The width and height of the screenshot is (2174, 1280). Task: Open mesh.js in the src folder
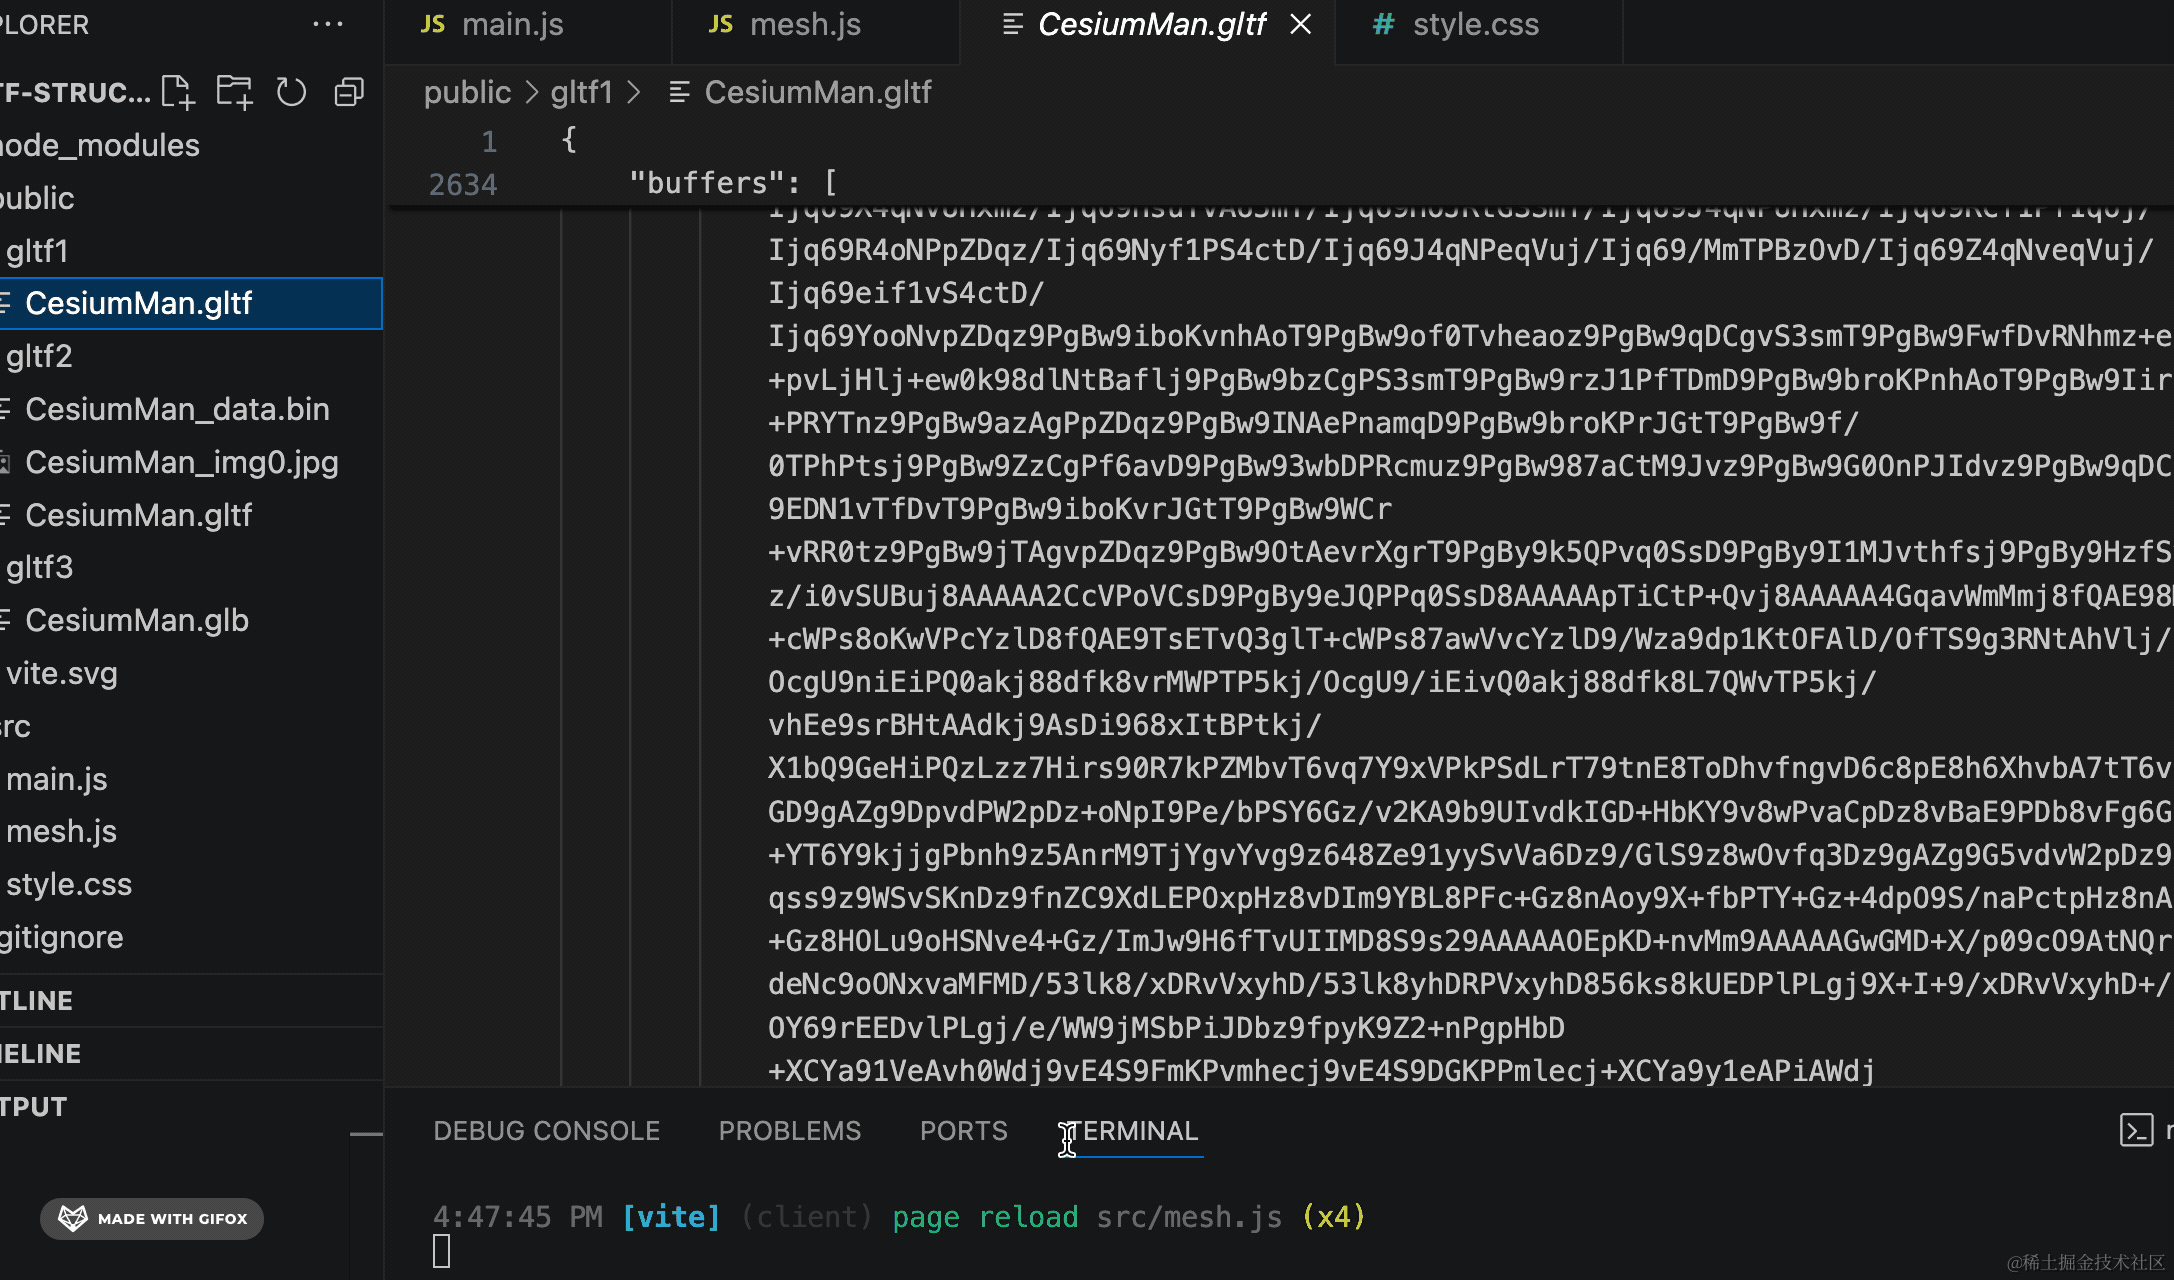click(191, 831)
